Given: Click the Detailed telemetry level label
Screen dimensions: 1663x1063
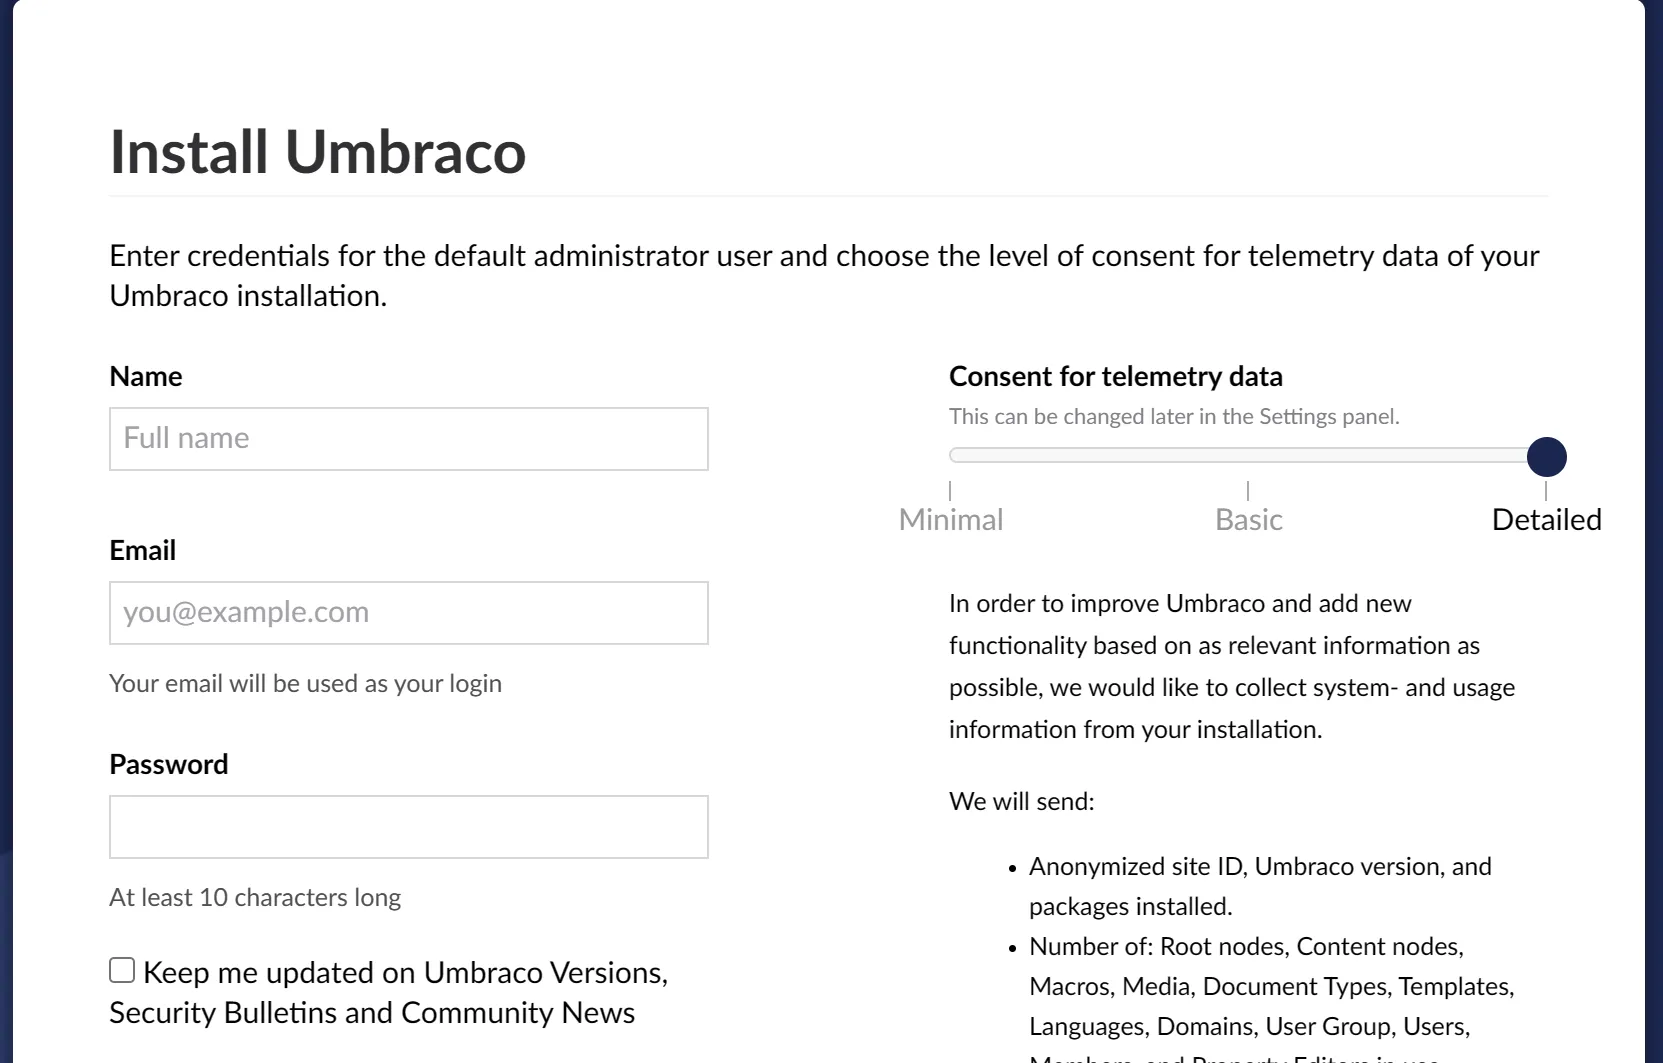Looking at the screenshot, I should (x=1546, y=520).
